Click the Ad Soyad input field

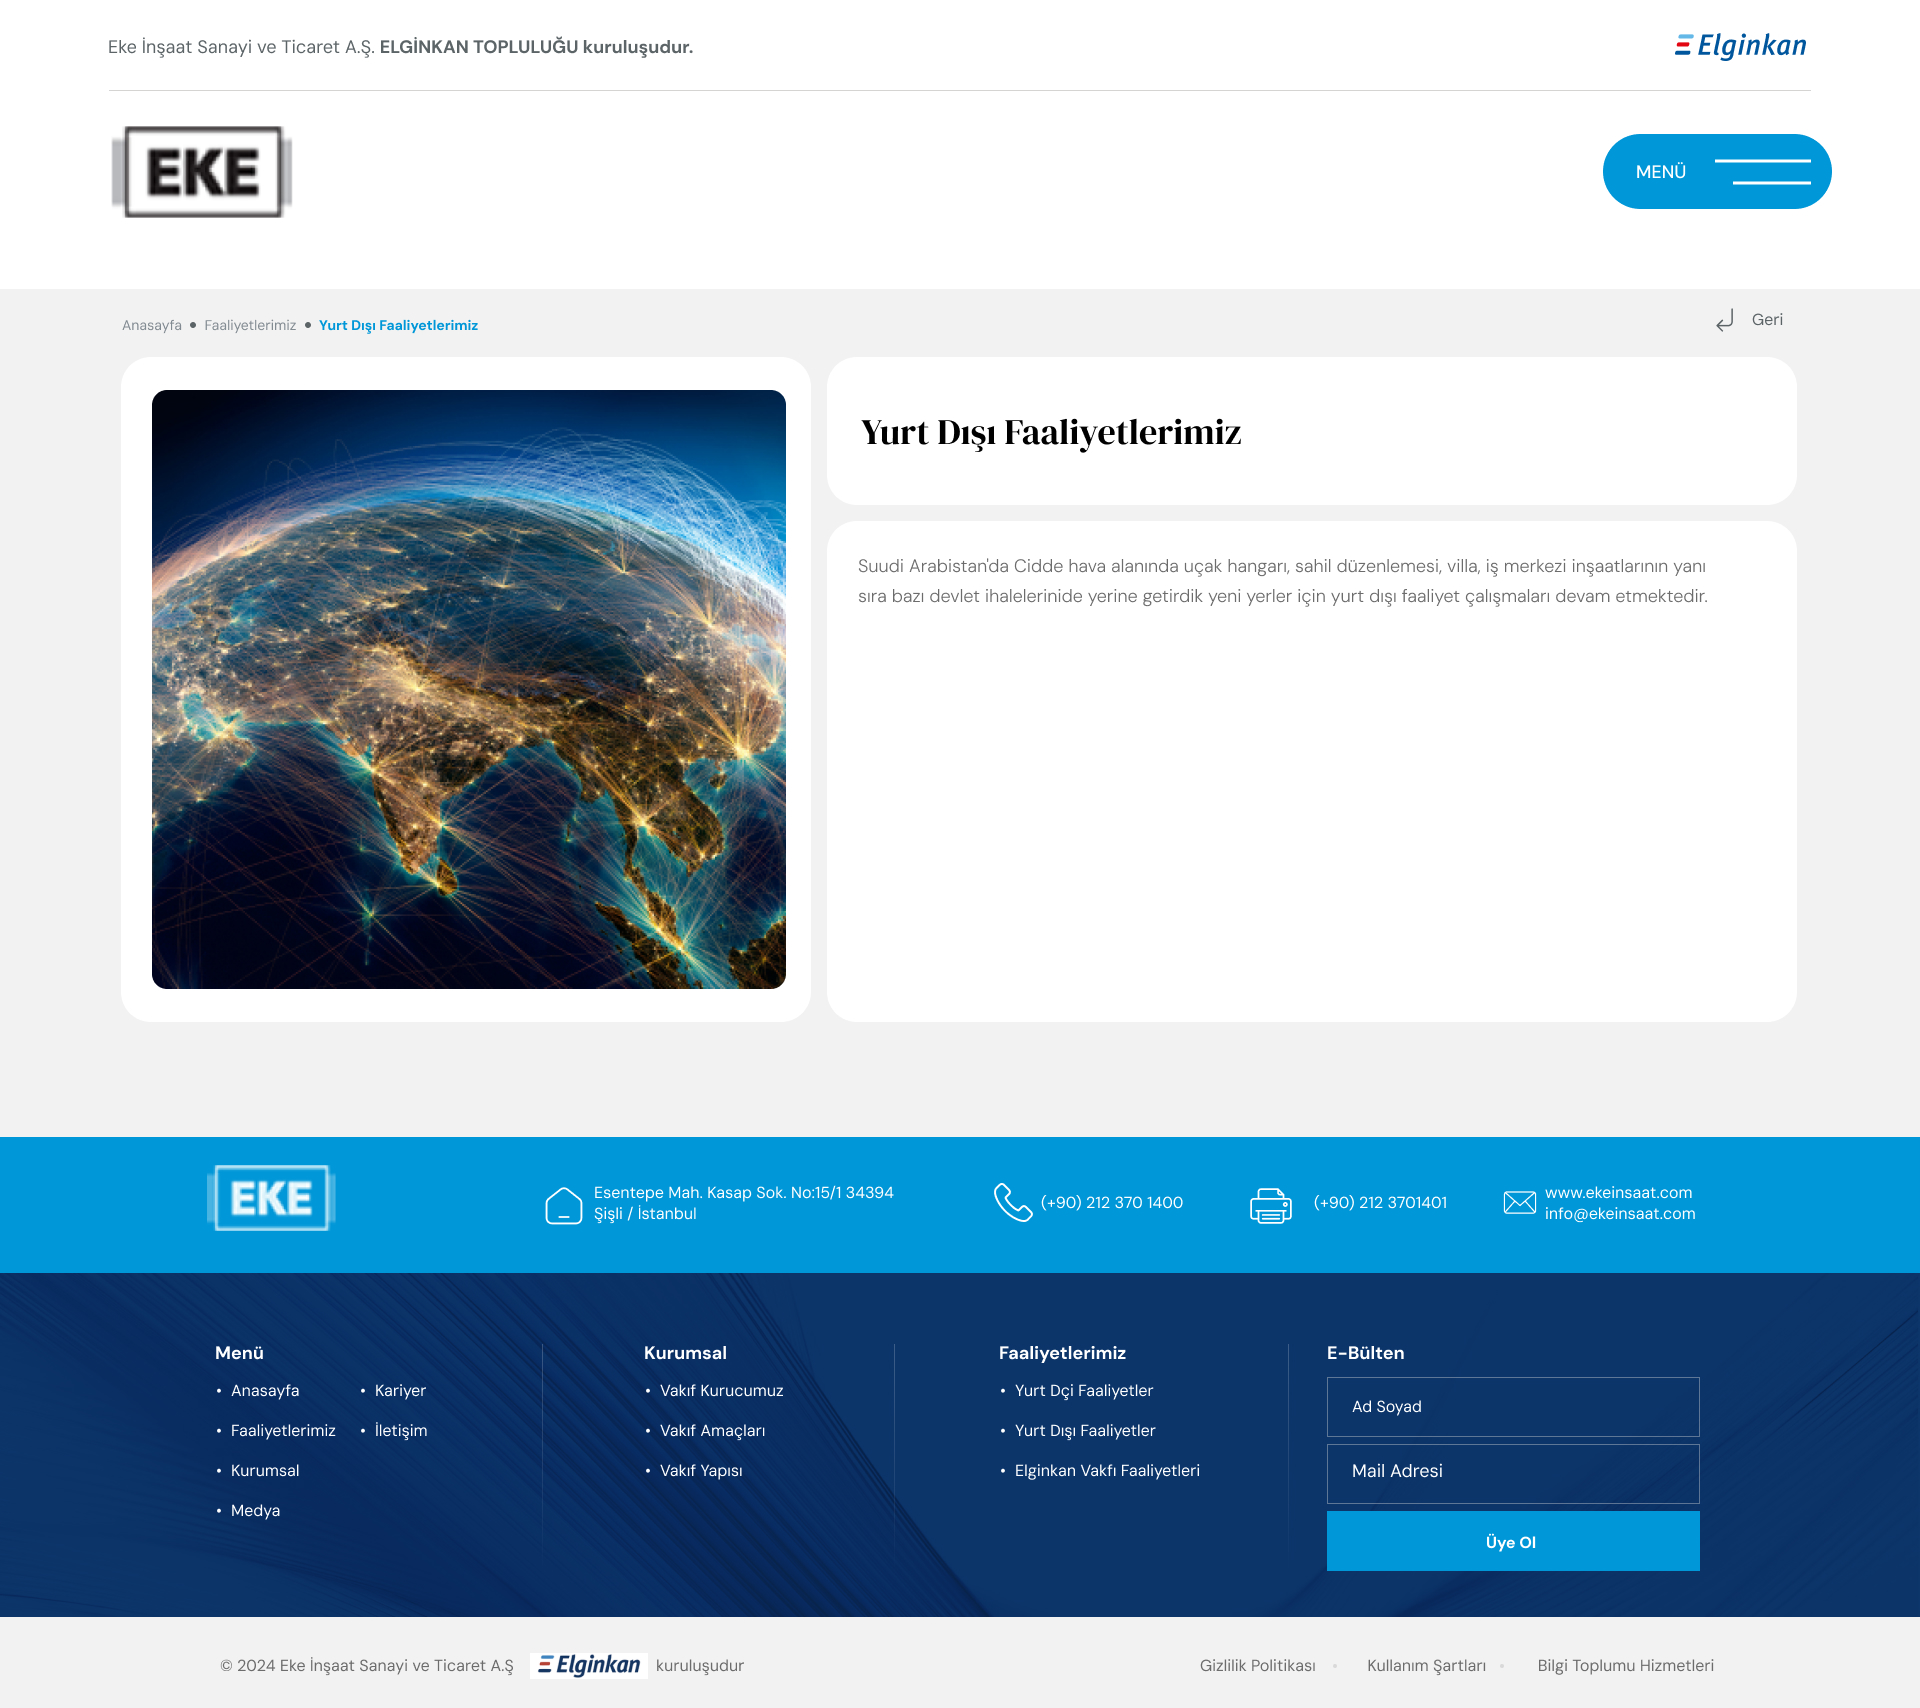[x=1512, y=1406]
